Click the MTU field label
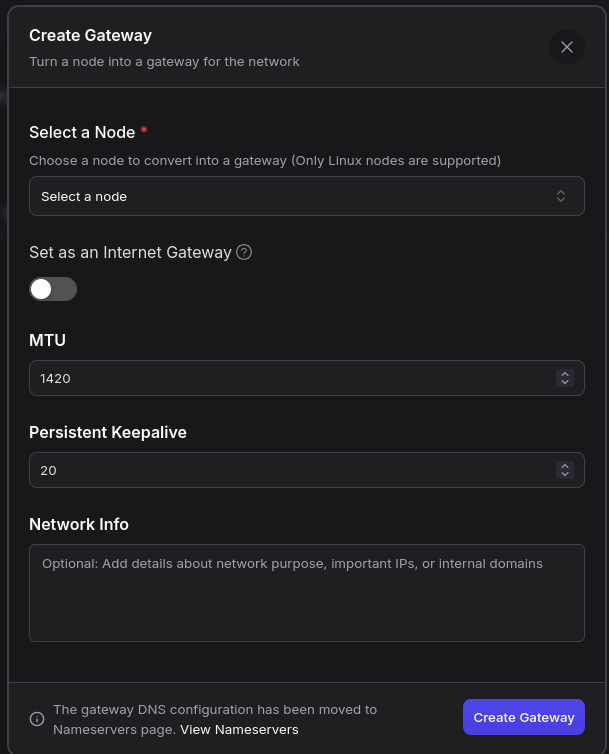This screenshot has height=754, width=609. [47, 340]
